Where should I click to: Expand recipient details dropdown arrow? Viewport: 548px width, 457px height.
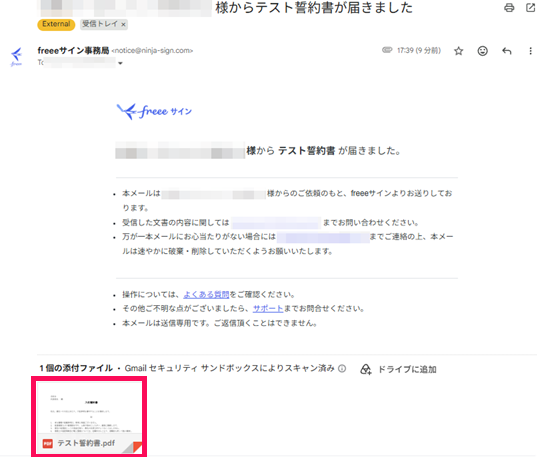point(120,63)
